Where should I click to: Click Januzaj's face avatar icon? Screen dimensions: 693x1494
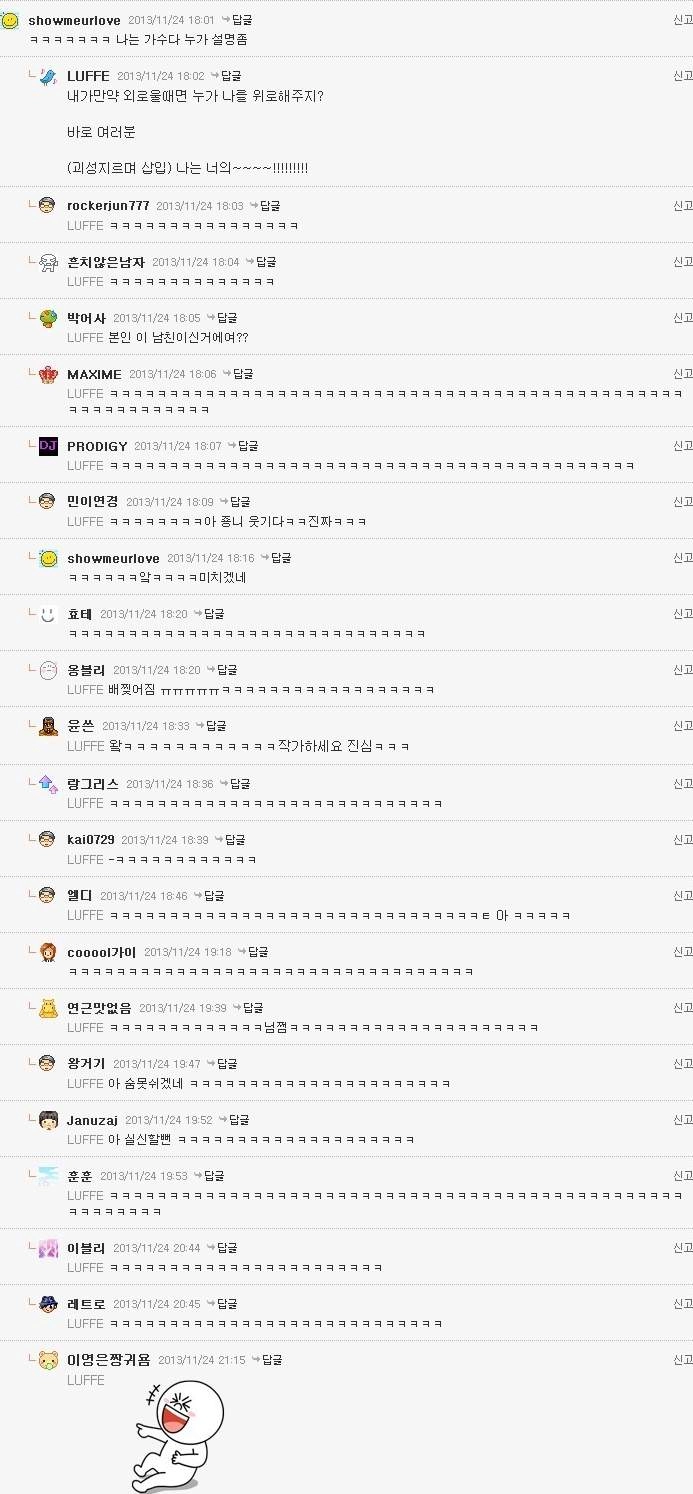point(48,1120)
